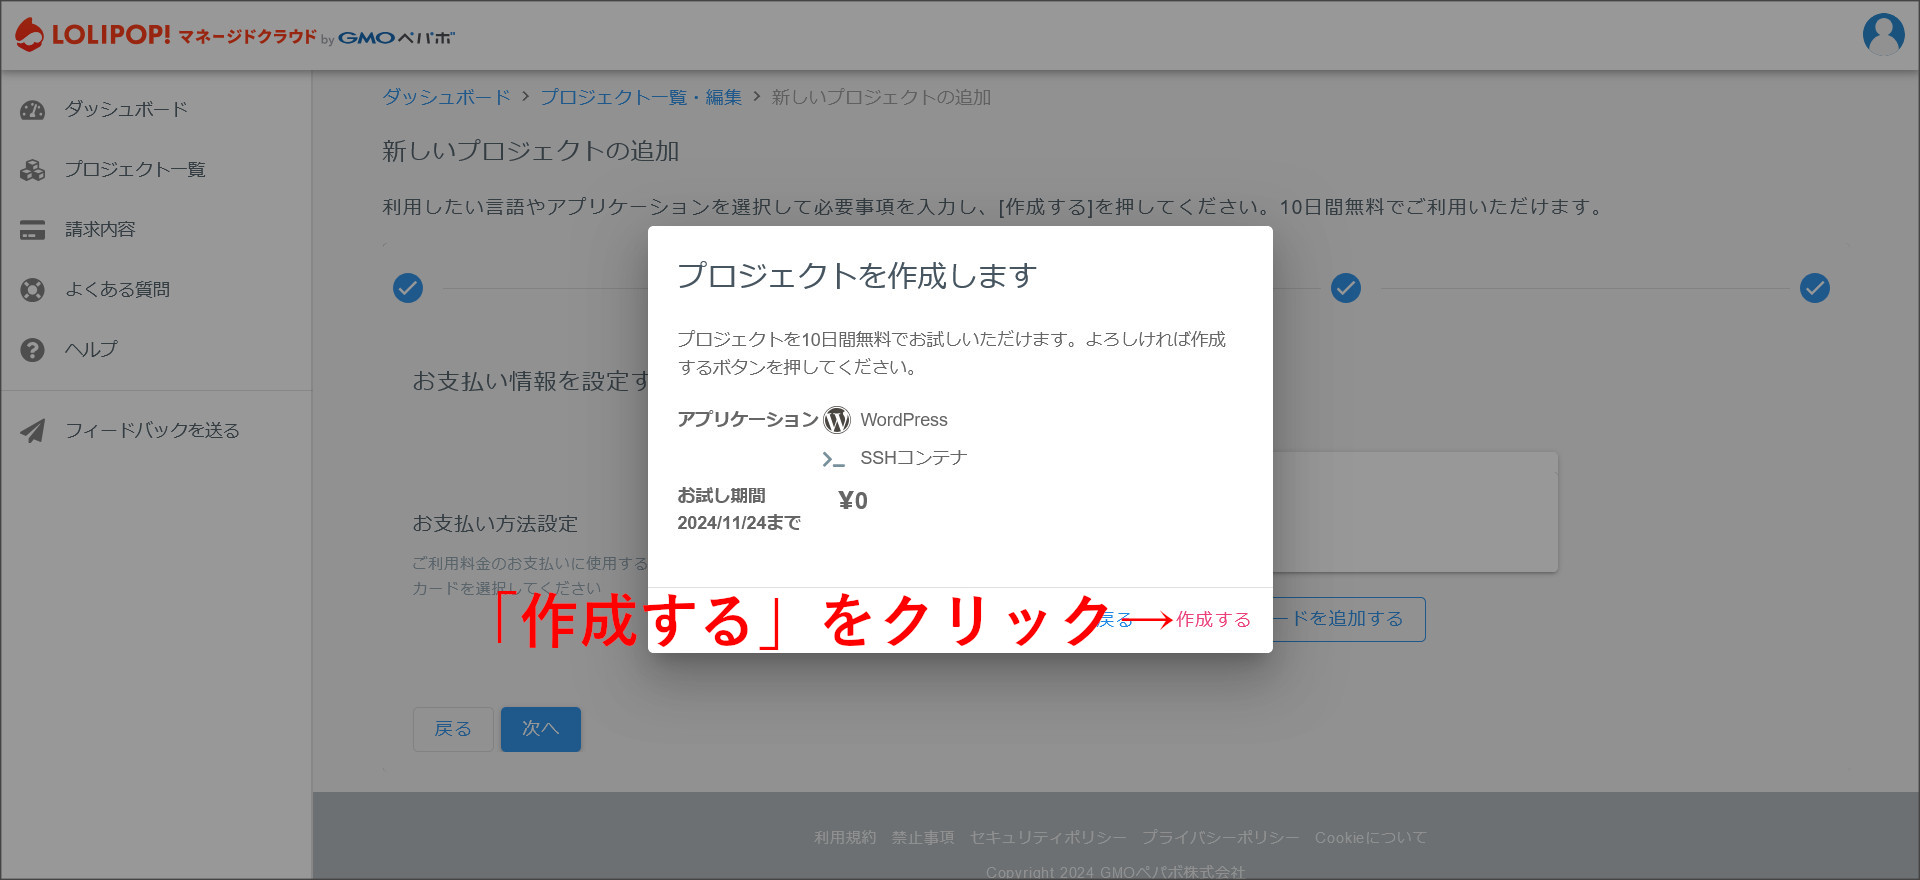This screenshot has height=880, width=1920.
Task: Open the セキュリティポリシー footer link
Action: tap(1048, 837)
